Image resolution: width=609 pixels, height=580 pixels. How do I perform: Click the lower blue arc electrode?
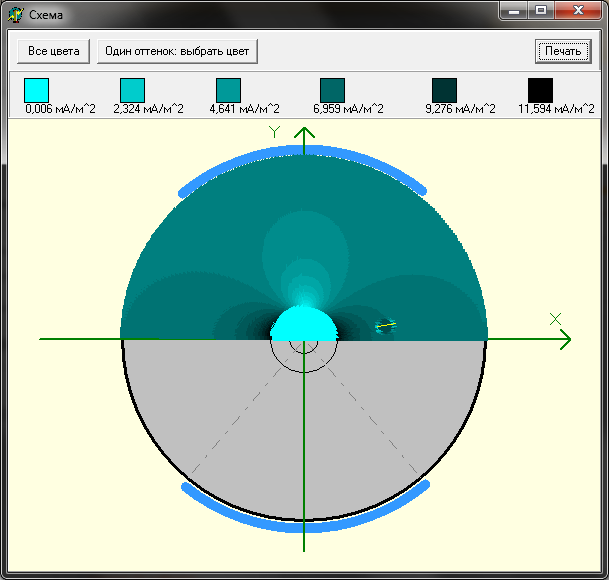305,526
